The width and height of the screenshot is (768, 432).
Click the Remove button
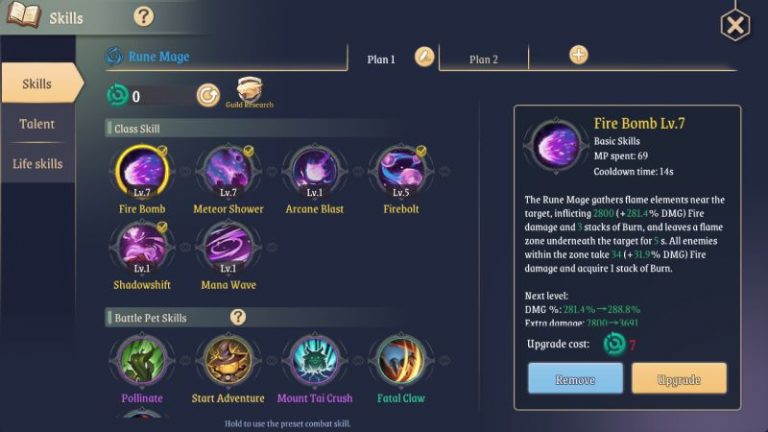click(x=576, y=378)
